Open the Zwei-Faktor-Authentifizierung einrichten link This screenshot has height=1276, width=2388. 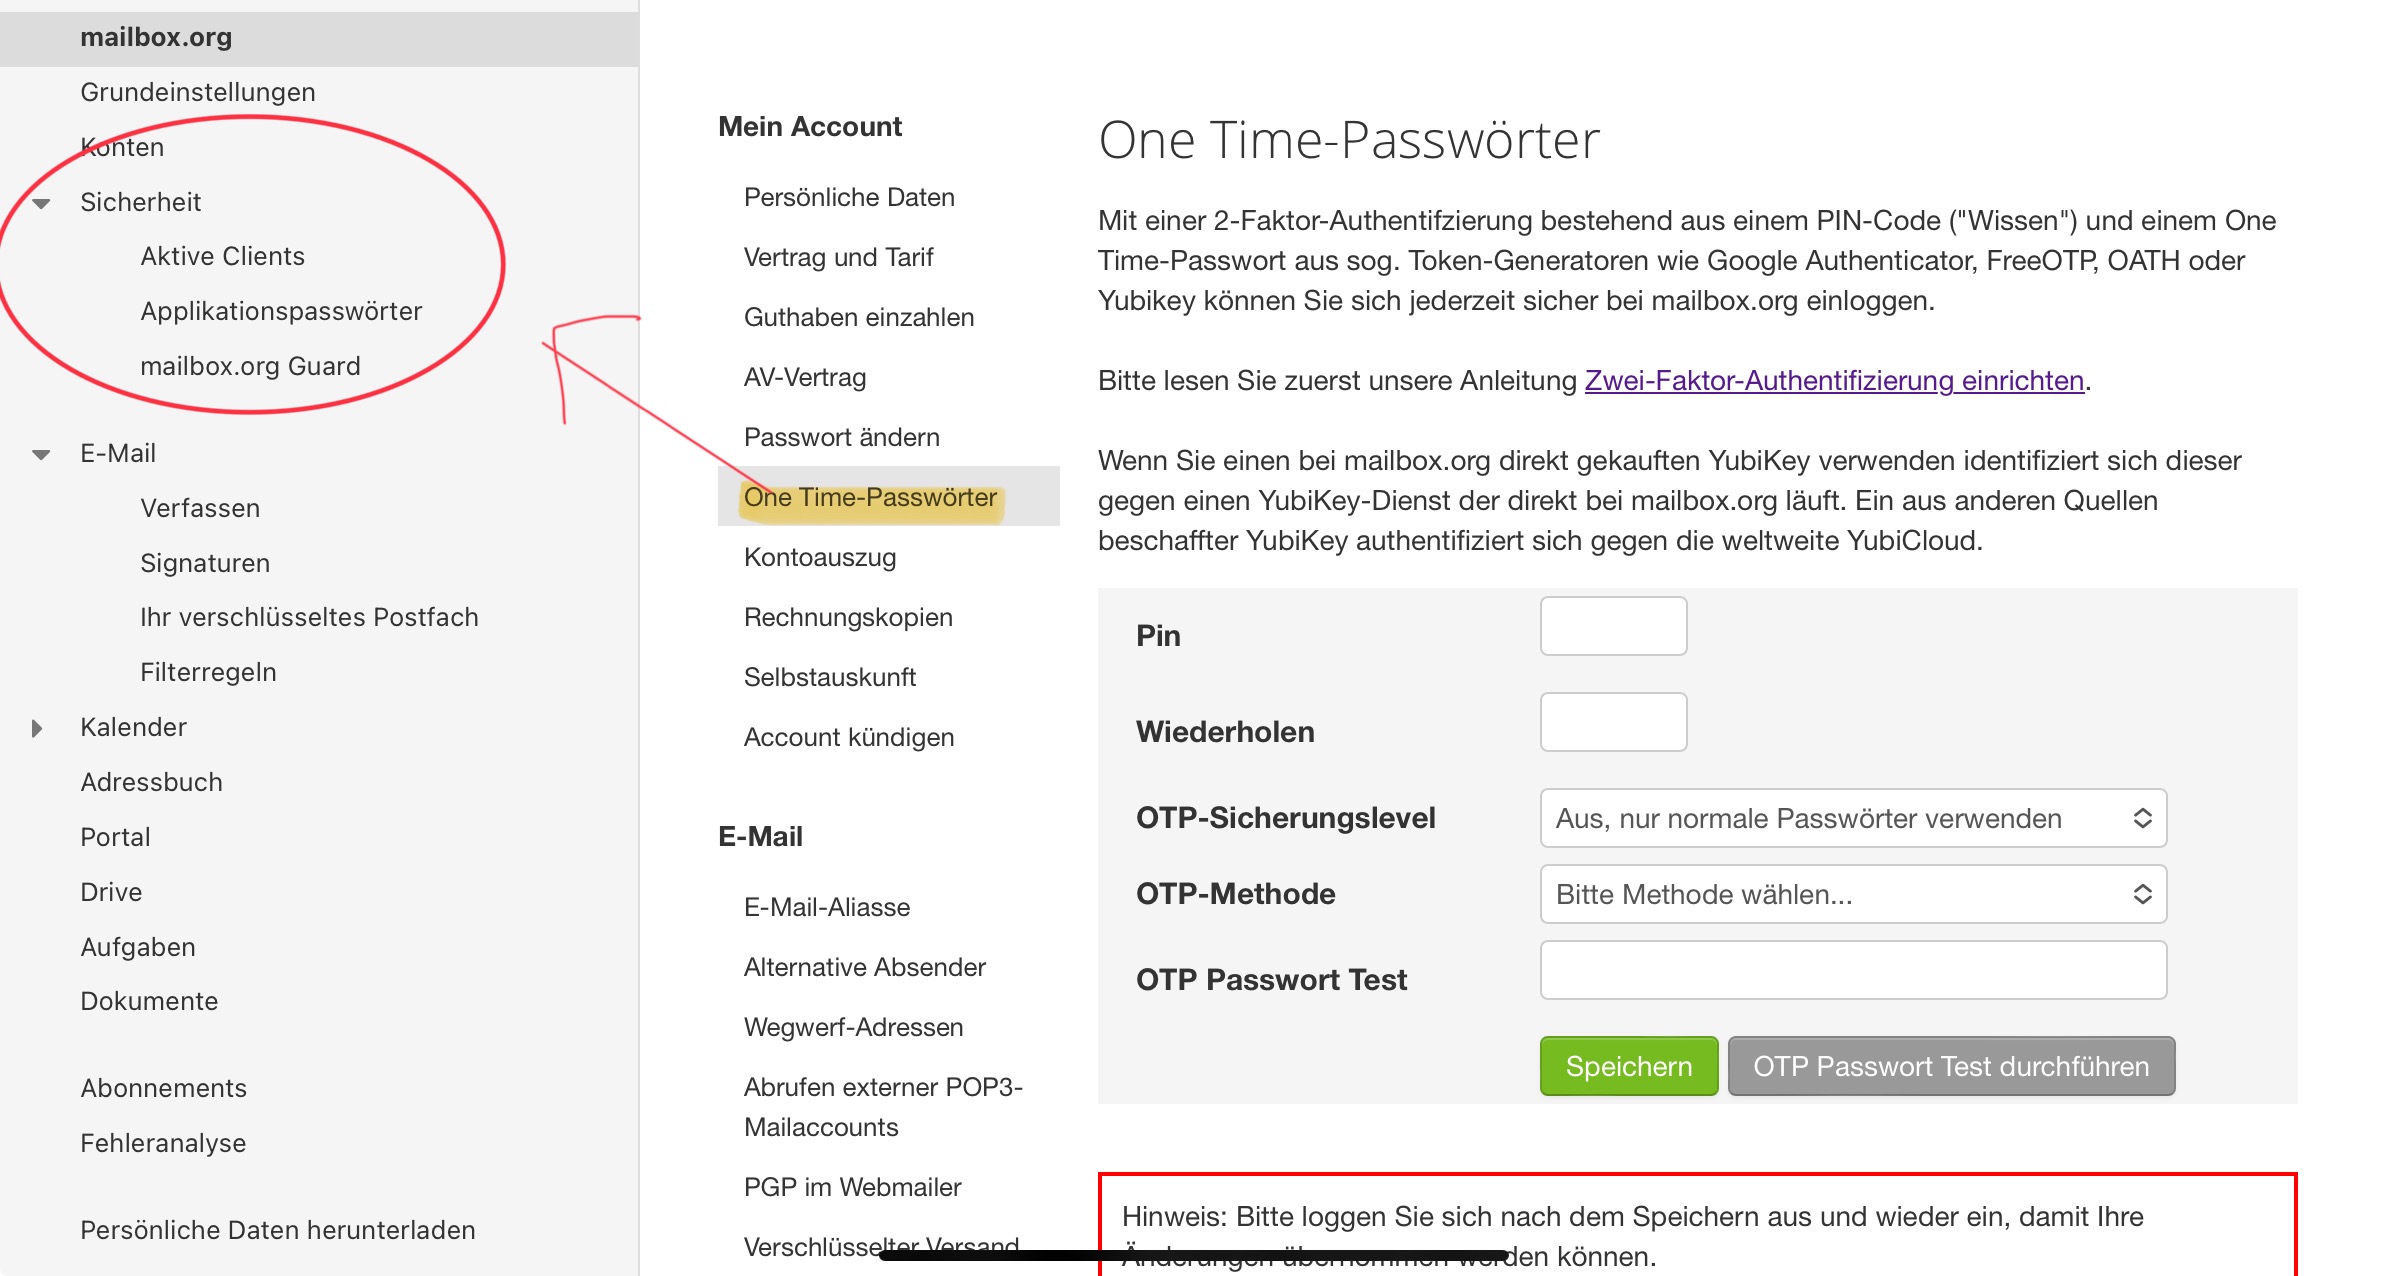[x=1834, y=381]
